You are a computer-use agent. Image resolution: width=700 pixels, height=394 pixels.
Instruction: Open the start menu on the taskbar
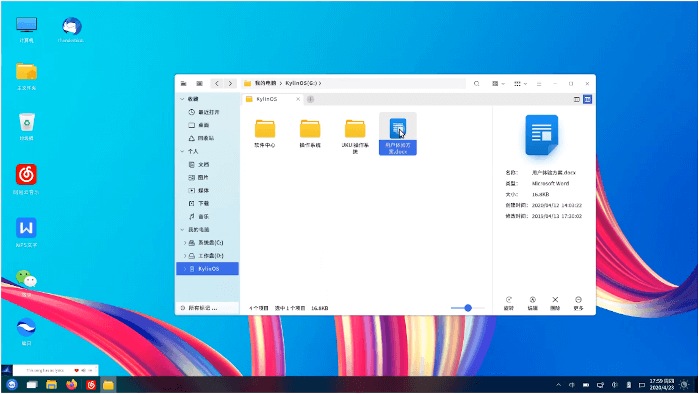click(12, 385)
